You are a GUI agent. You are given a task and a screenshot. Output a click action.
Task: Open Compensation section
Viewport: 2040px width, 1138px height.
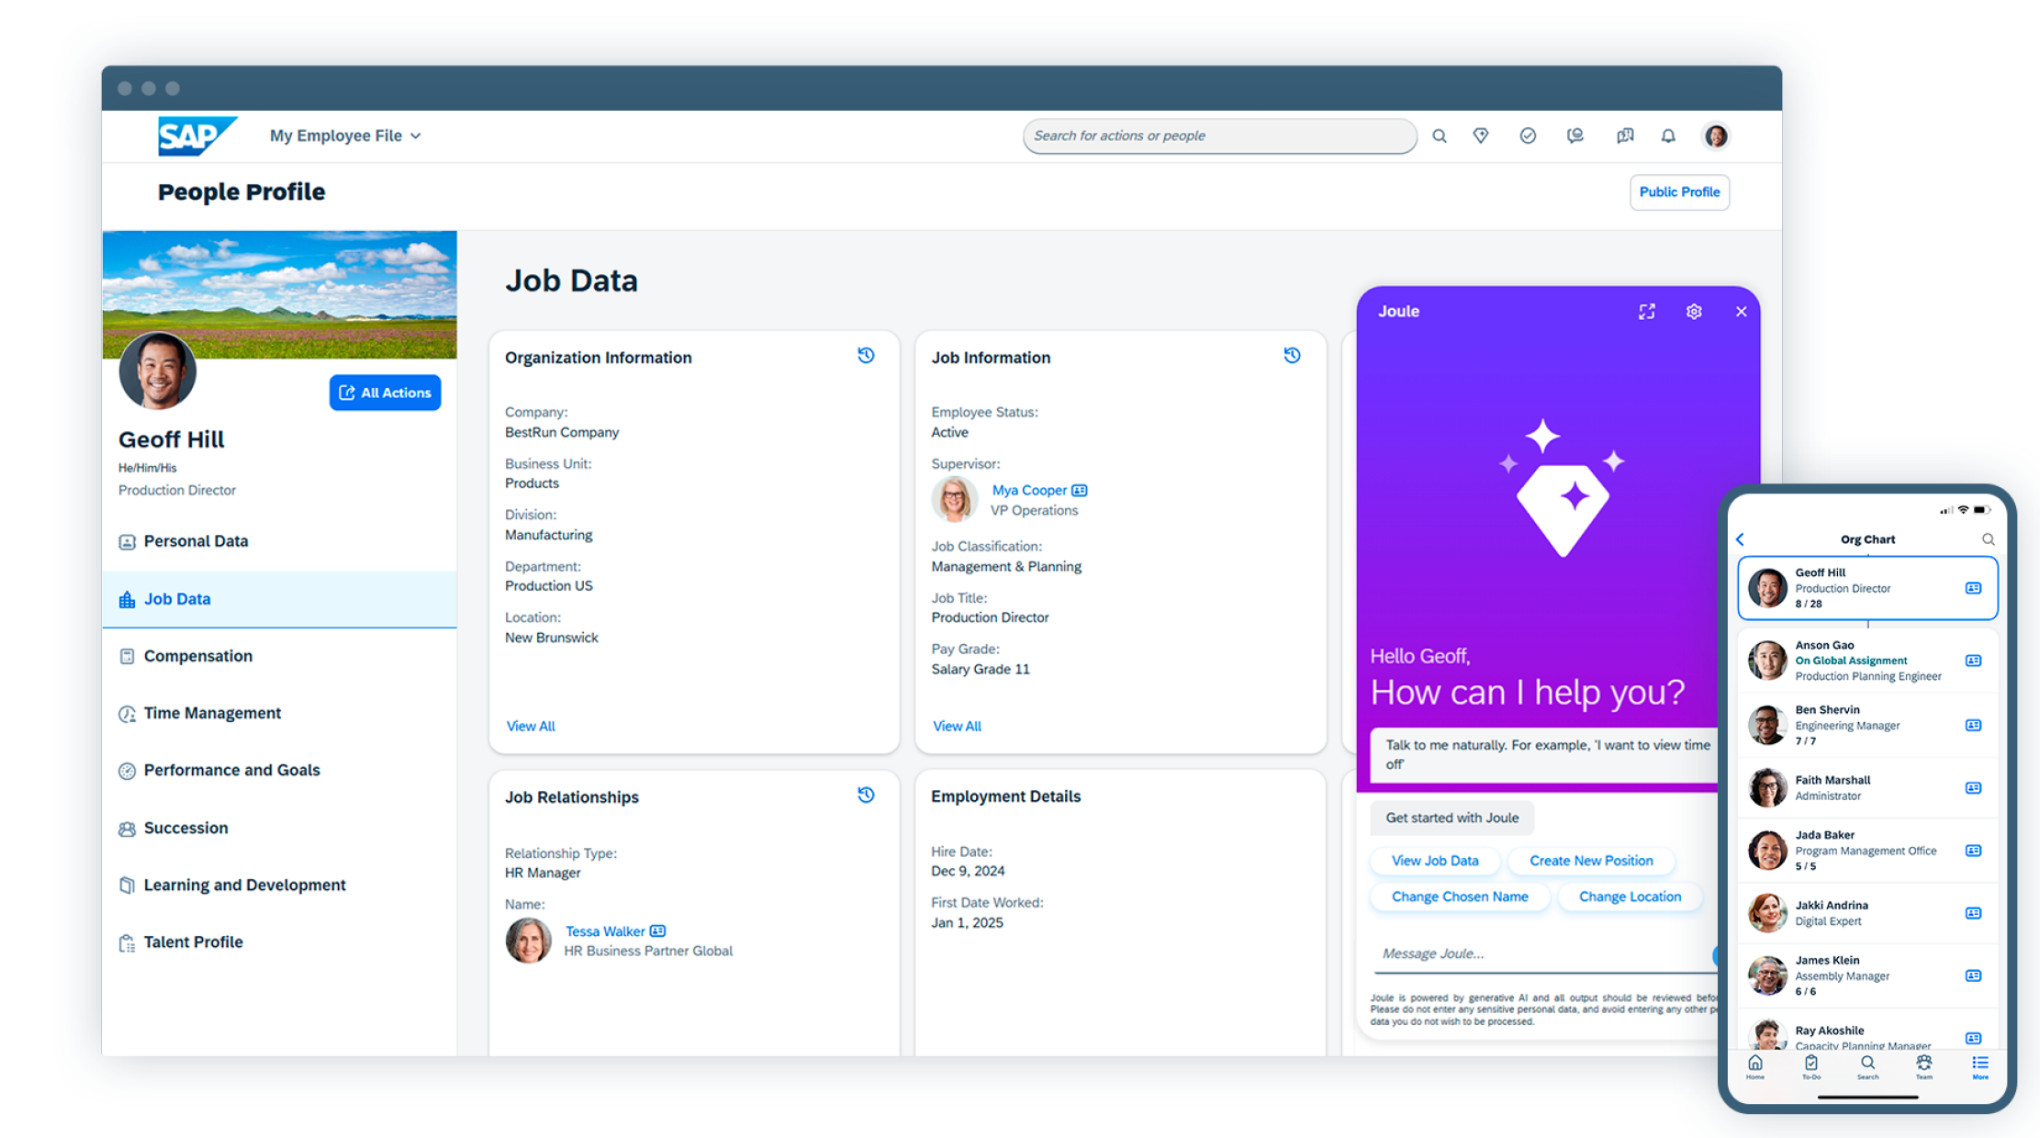pyautogui.click(x=279, y=656)
